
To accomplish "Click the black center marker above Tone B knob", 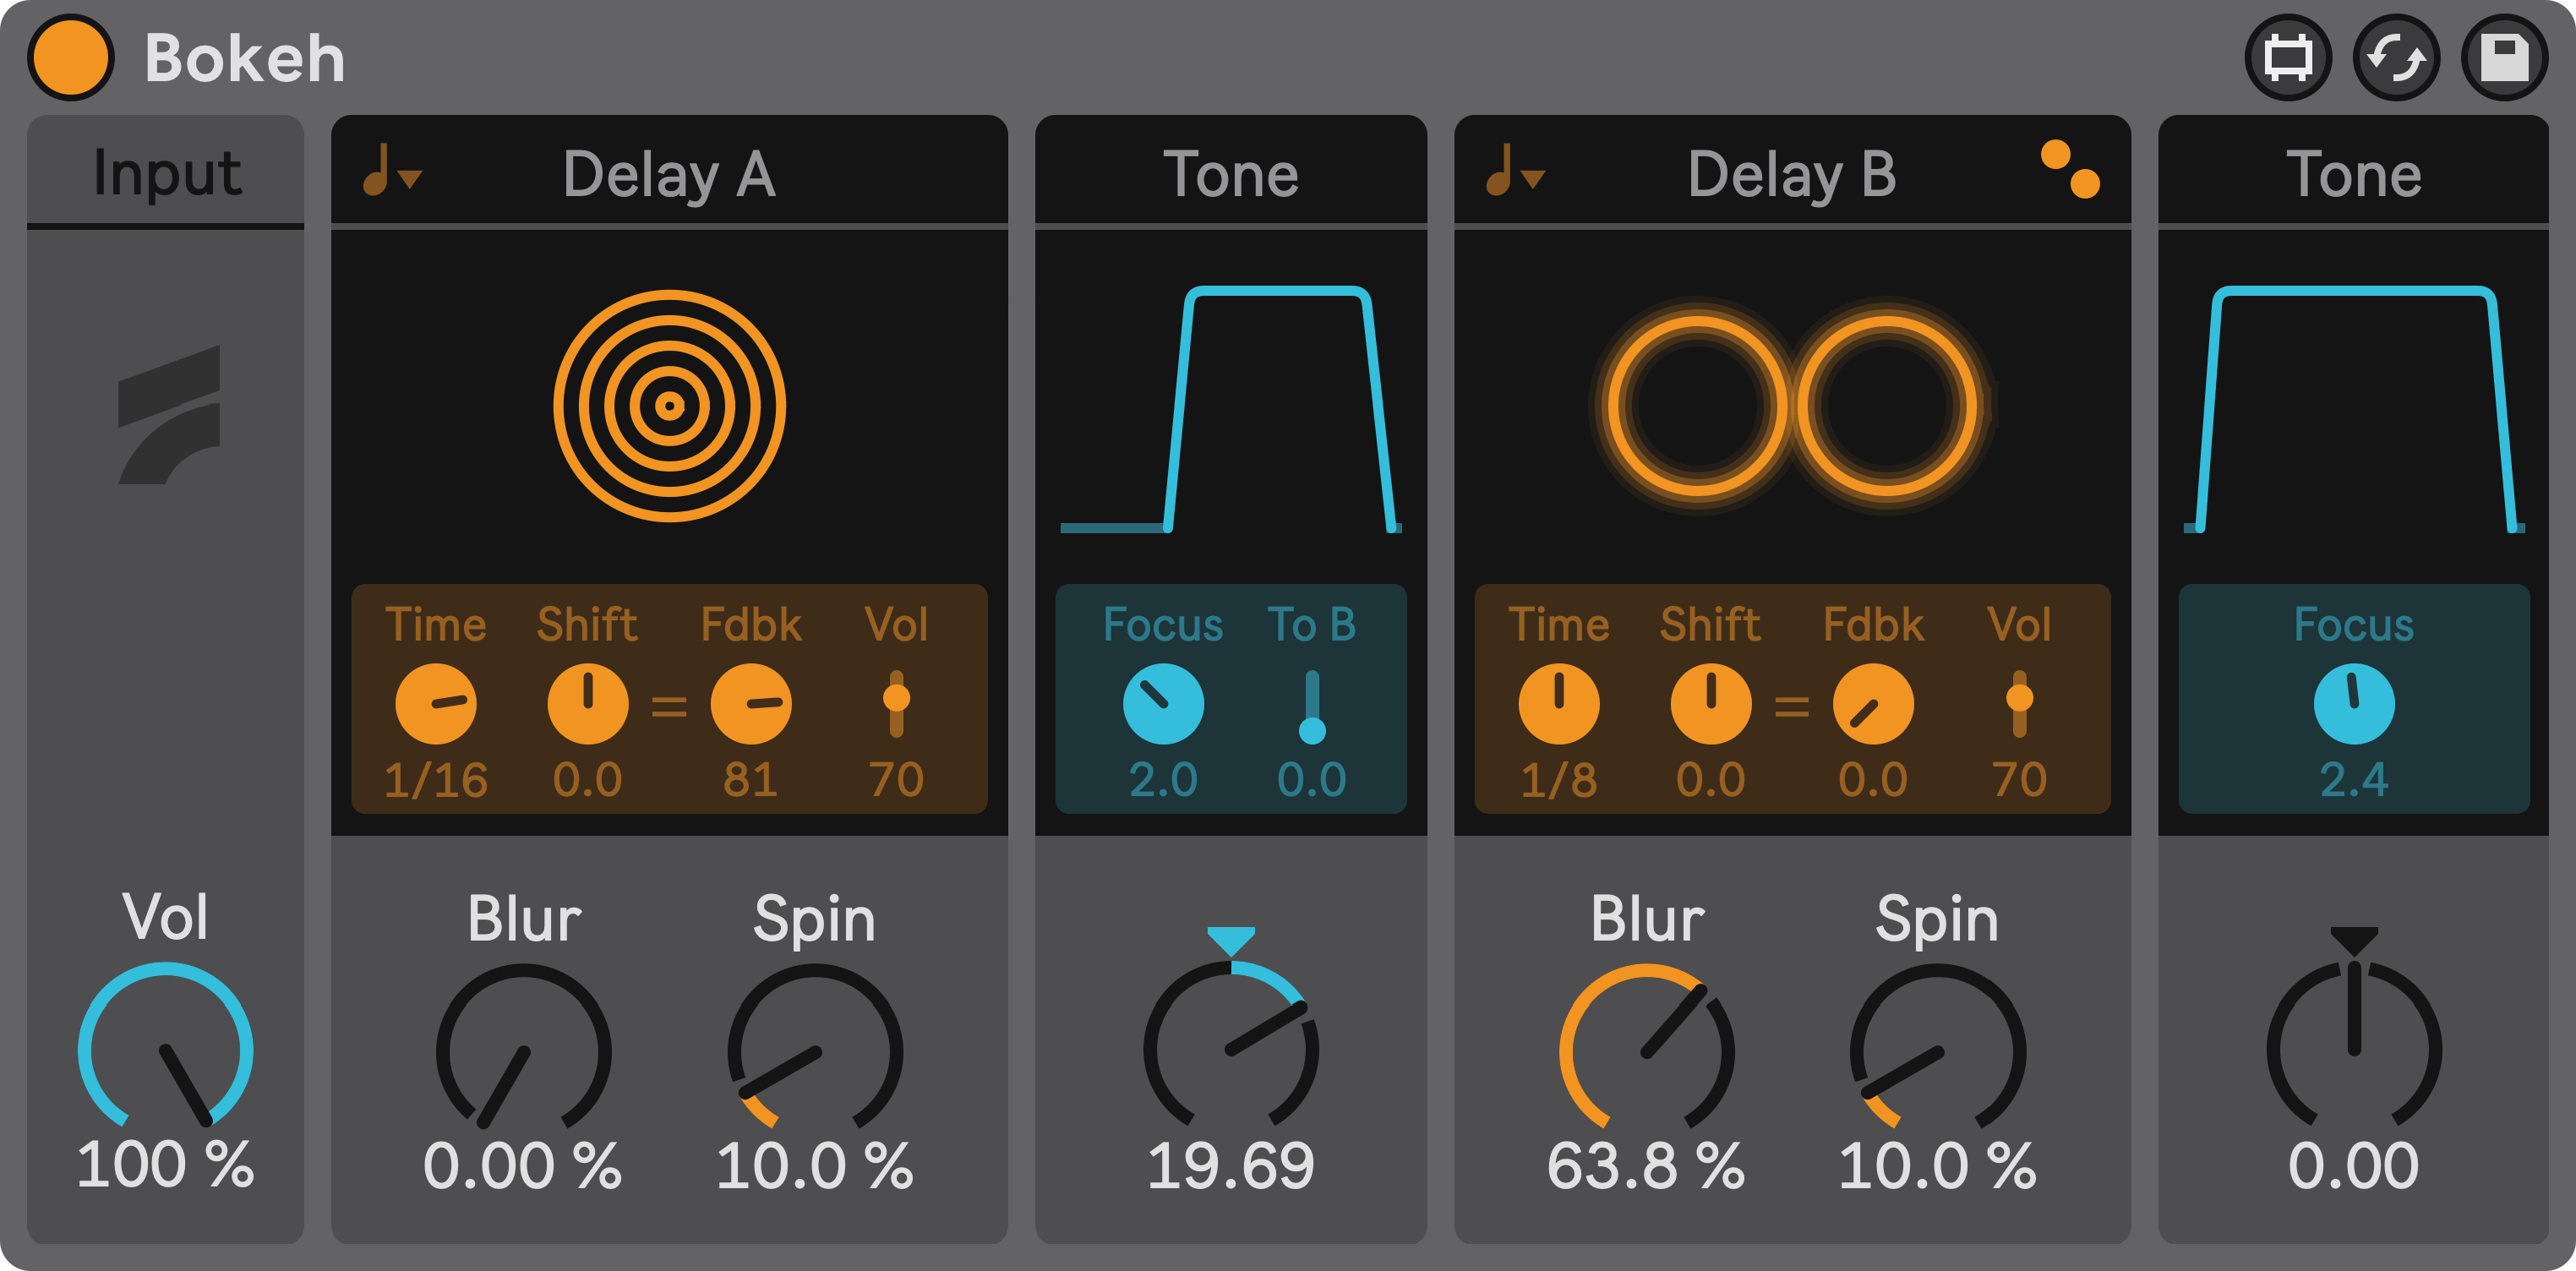I will click(x=2354, y=941).
